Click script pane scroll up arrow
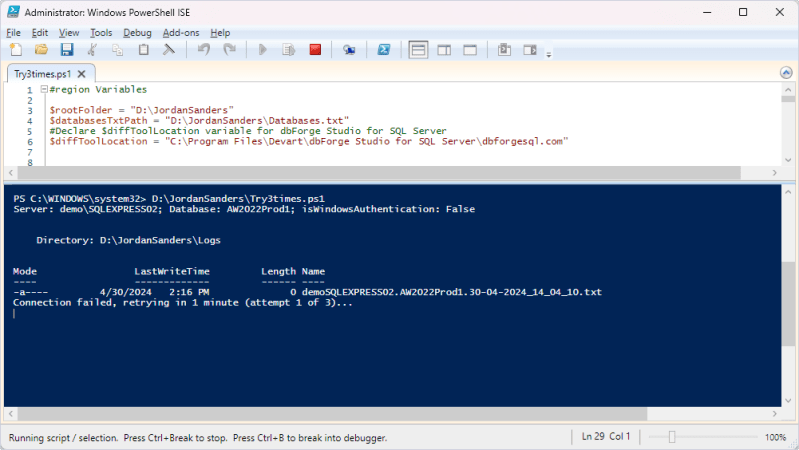 788,90
